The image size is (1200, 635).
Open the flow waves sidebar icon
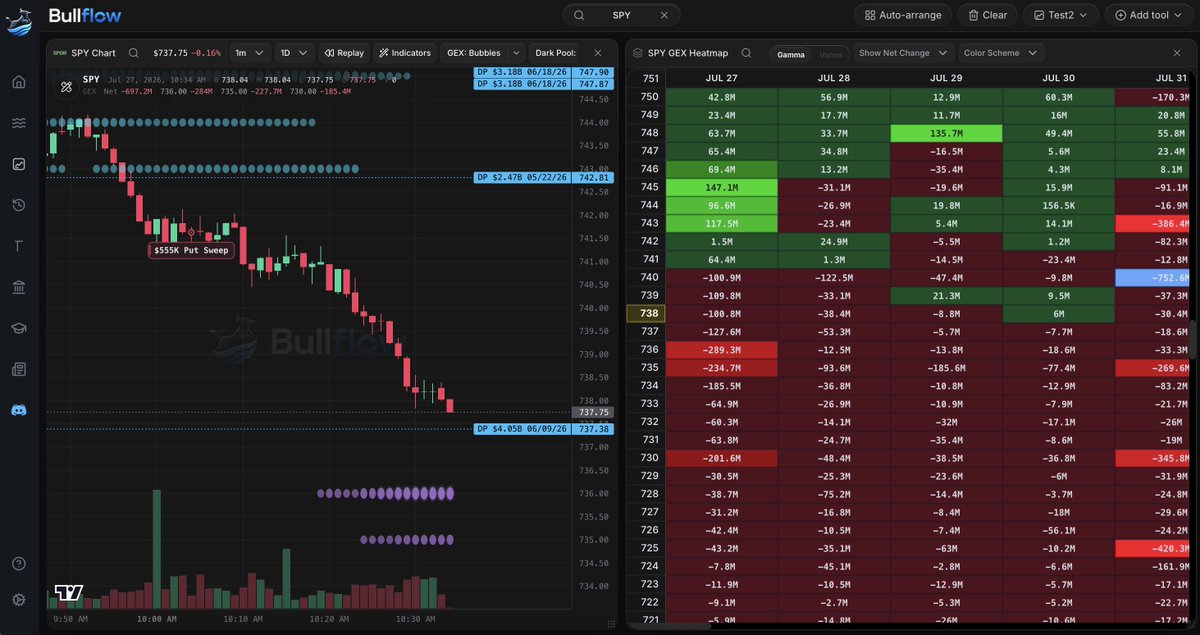19,123
